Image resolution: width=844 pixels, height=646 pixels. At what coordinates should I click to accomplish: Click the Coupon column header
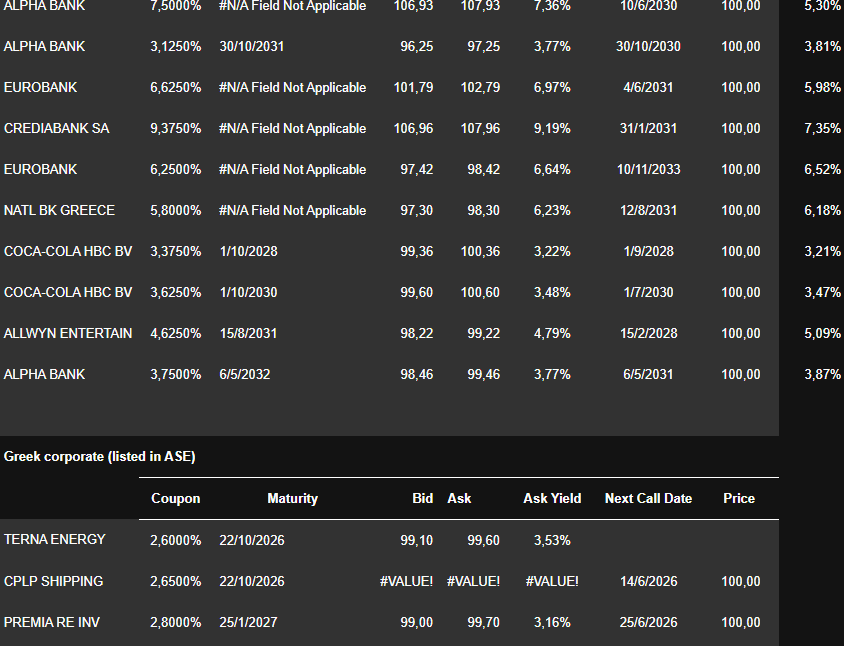pos(175,498)
